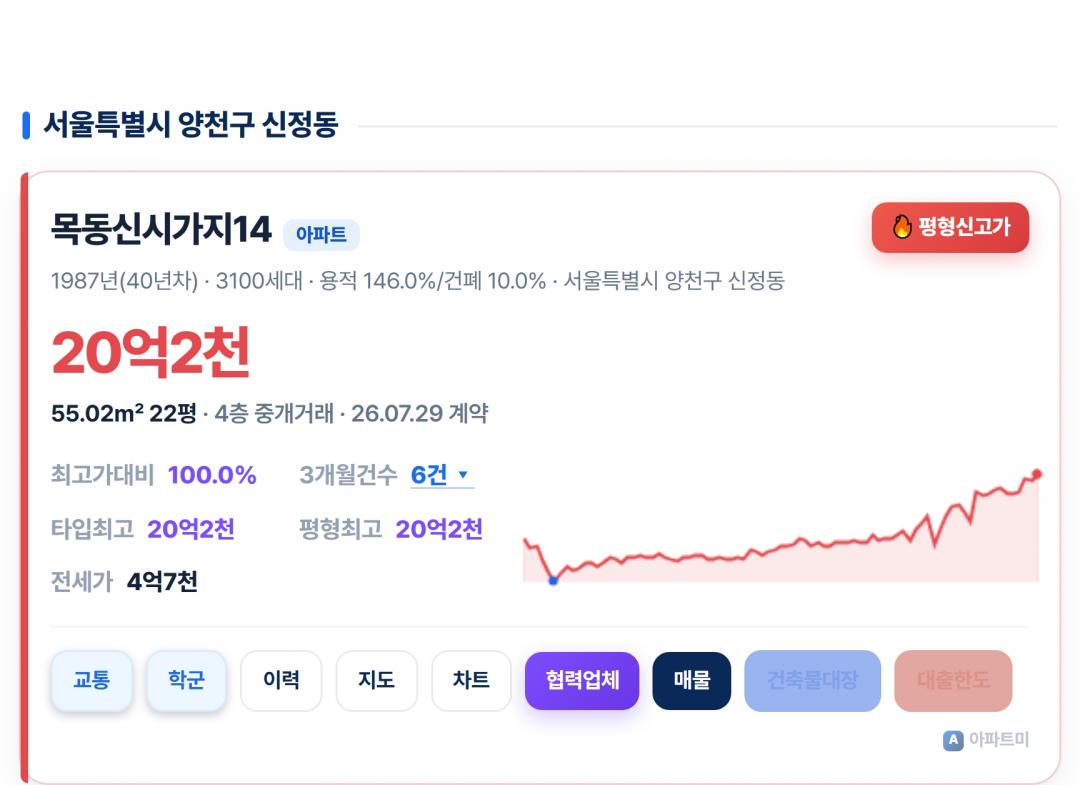Click the purple 협력업체 button

tap(582, 680)
